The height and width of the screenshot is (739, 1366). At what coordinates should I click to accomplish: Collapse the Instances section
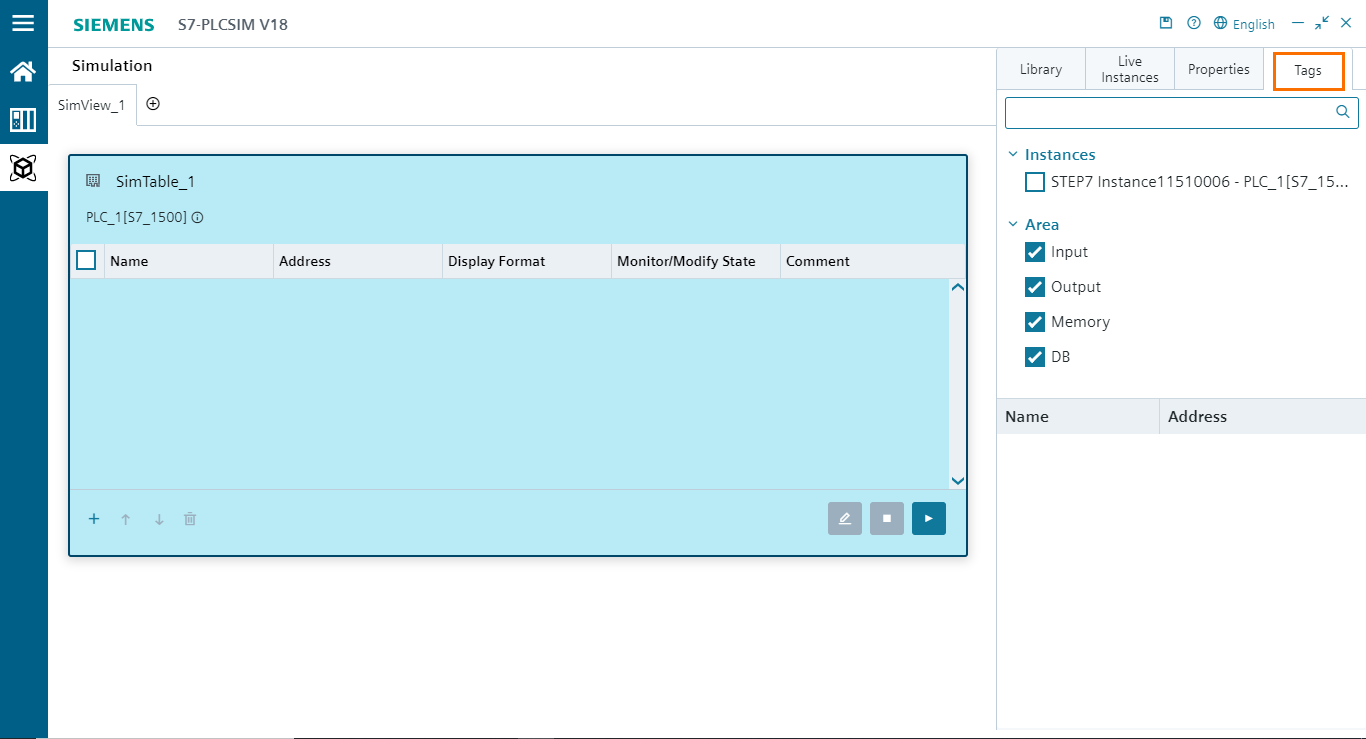tap(1014, 154)
